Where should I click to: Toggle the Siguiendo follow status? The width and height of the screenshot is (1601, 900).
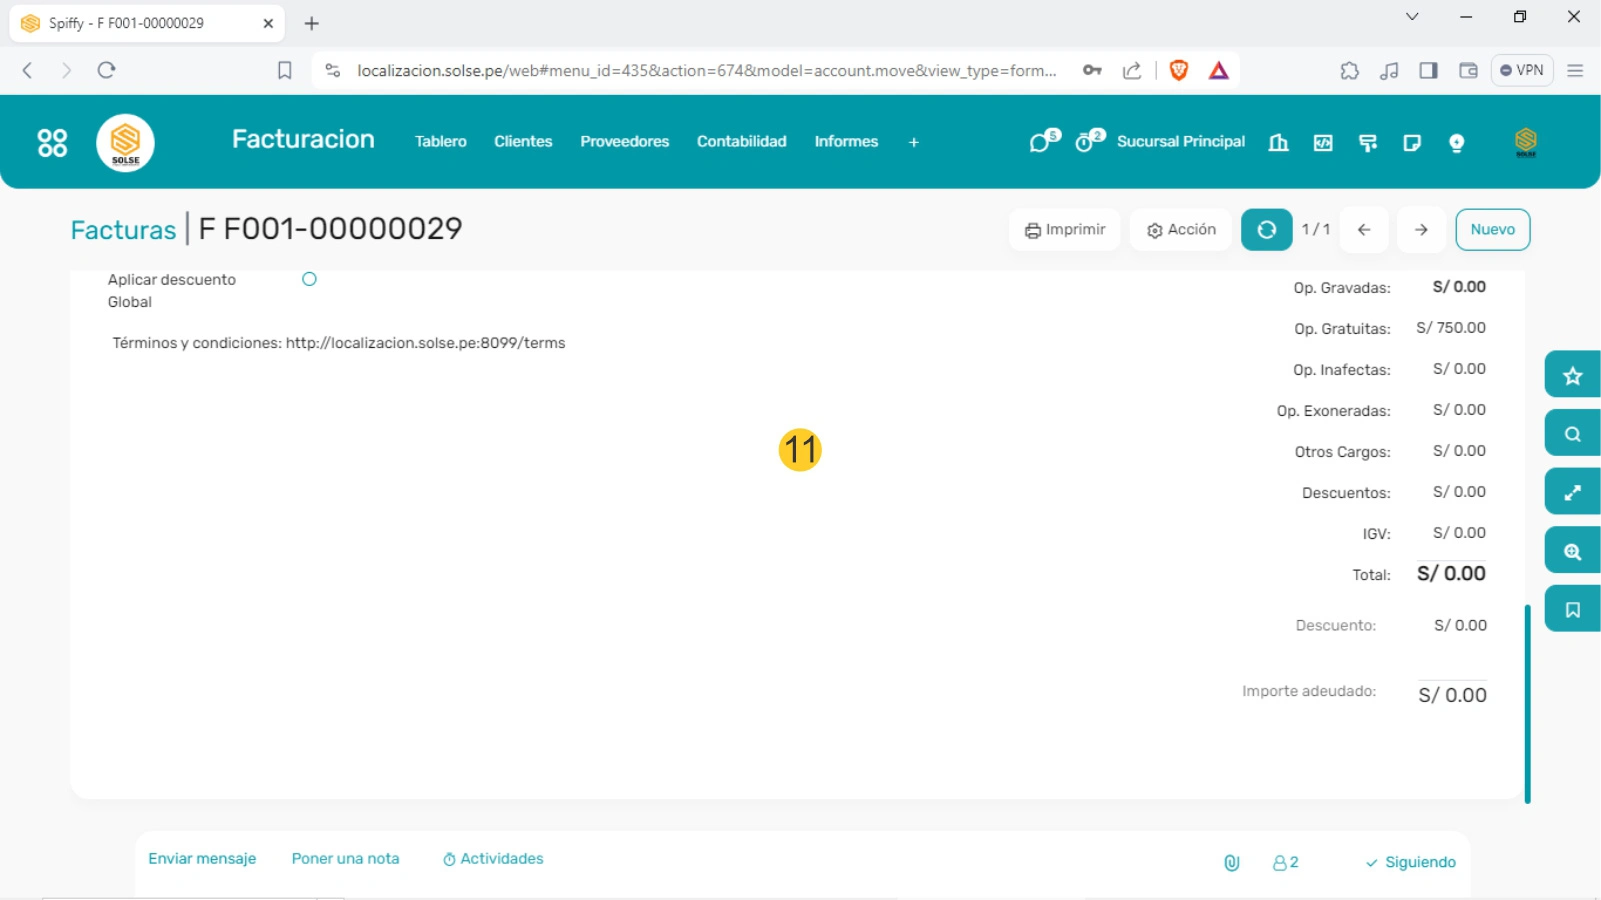pyautogui.click(x=1411, y=862)
